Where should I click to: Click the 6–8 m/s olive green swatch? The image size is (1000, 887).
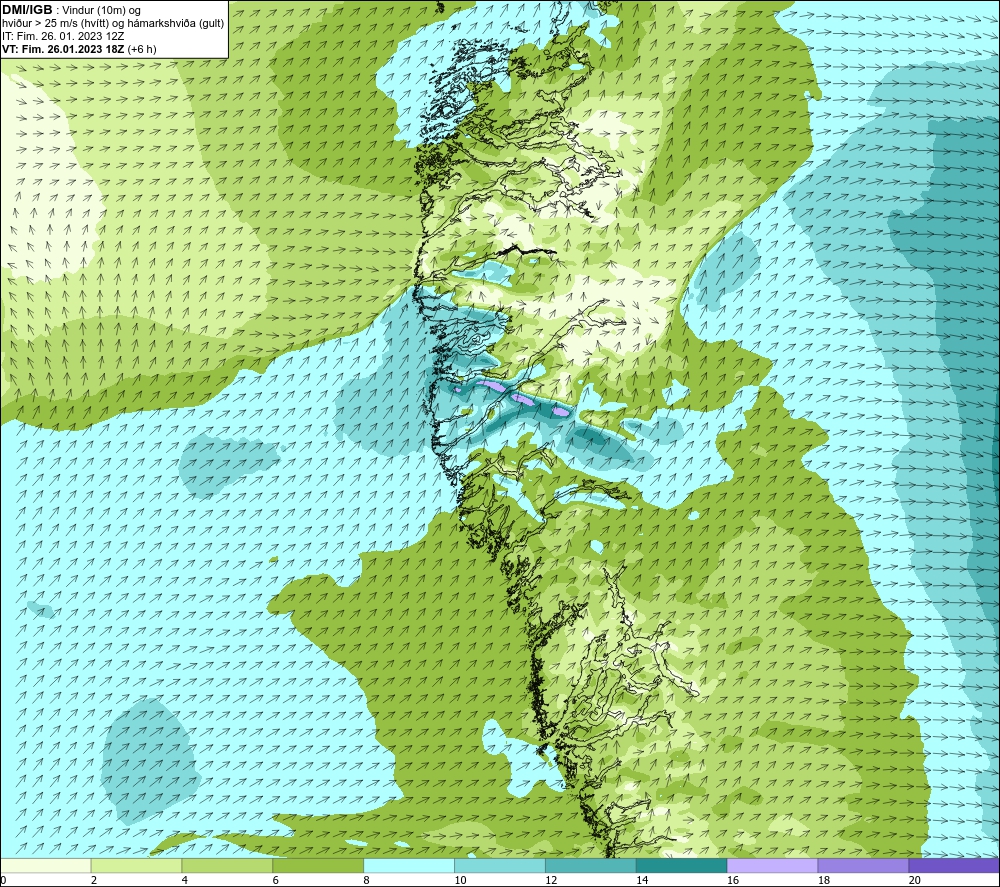point(318,865)
